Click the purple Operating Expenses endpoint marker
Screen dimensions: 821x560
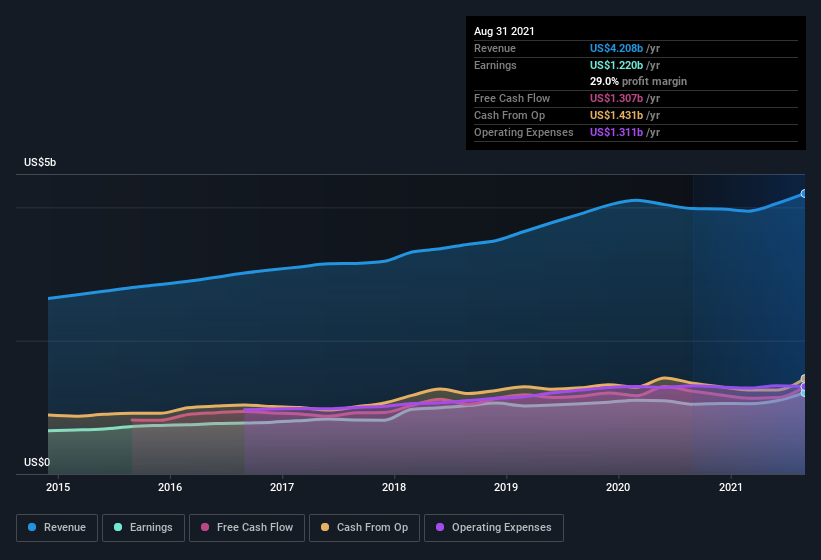coord(804,386)
